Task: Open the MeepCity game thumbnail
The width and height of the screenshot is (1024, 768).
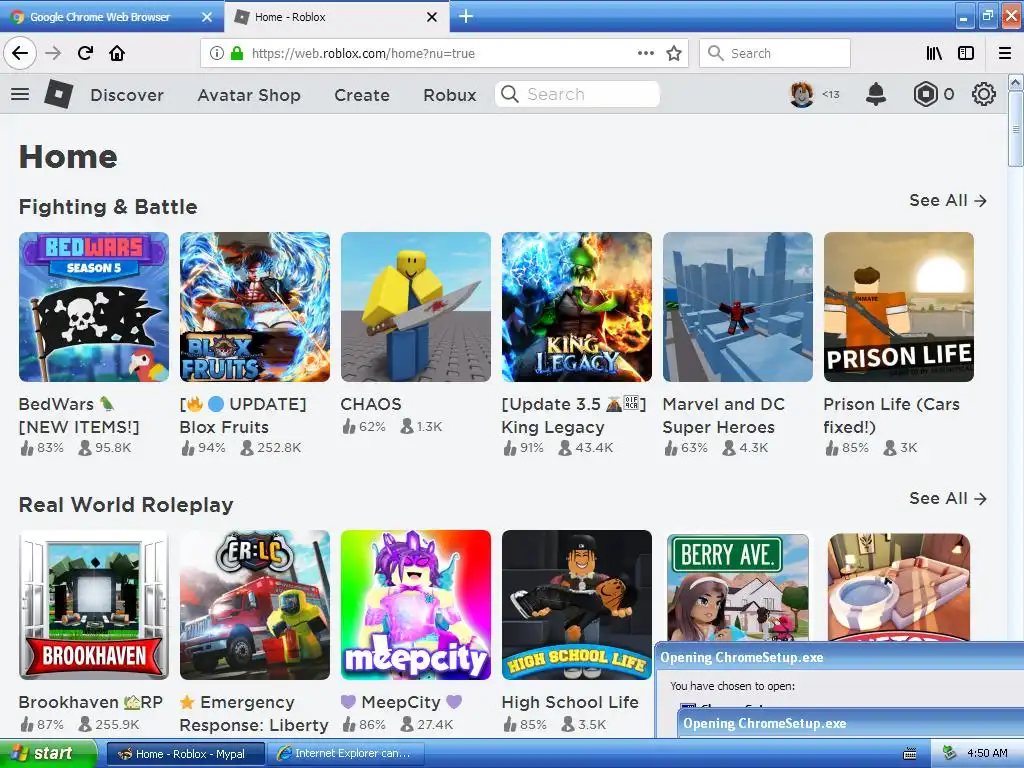Action: 415,605
